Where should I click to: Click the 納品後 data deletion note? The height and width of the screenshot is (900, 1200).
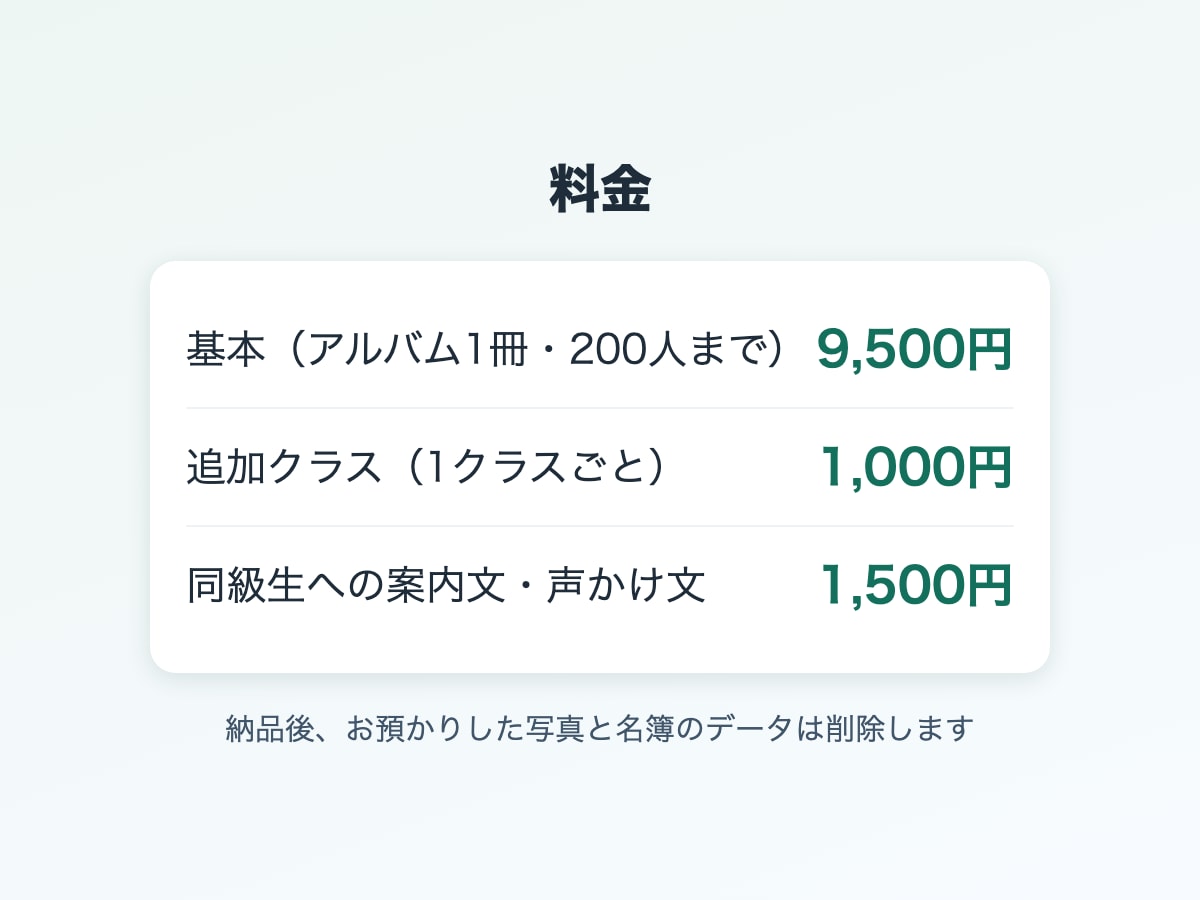point(600,728)
